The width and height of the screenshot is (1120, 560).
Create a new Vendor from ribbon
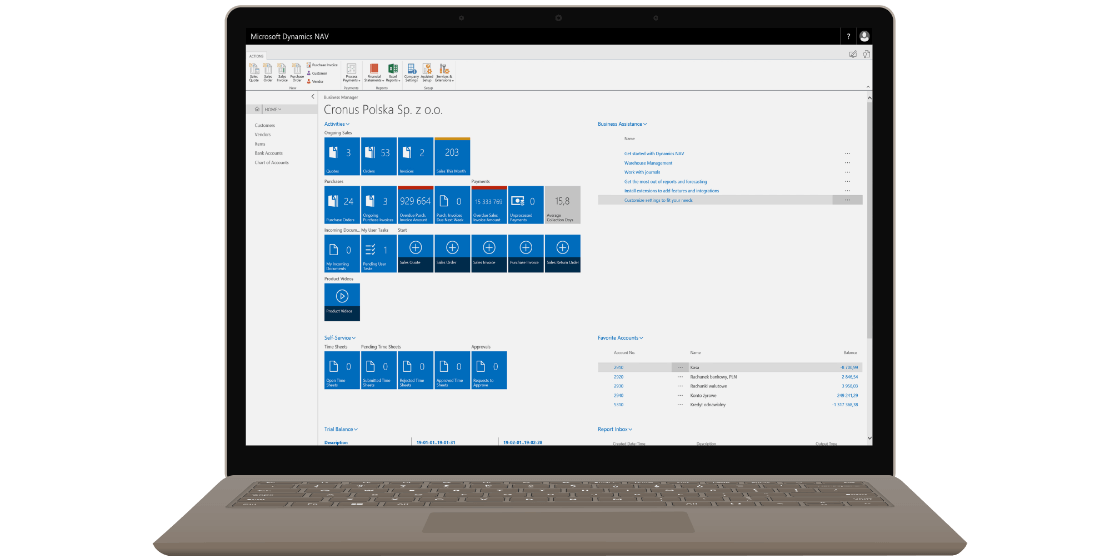[316, 81]
